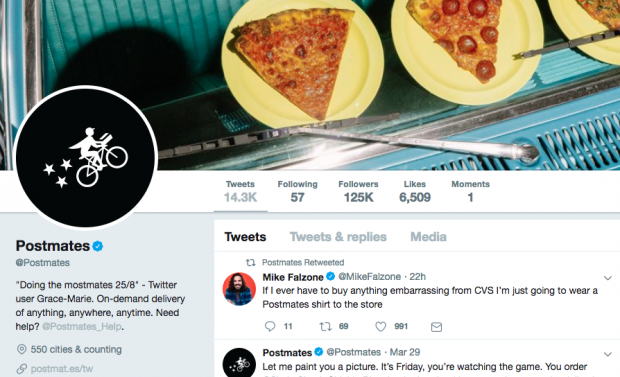Open the 125K Followers list

point(358,191)
